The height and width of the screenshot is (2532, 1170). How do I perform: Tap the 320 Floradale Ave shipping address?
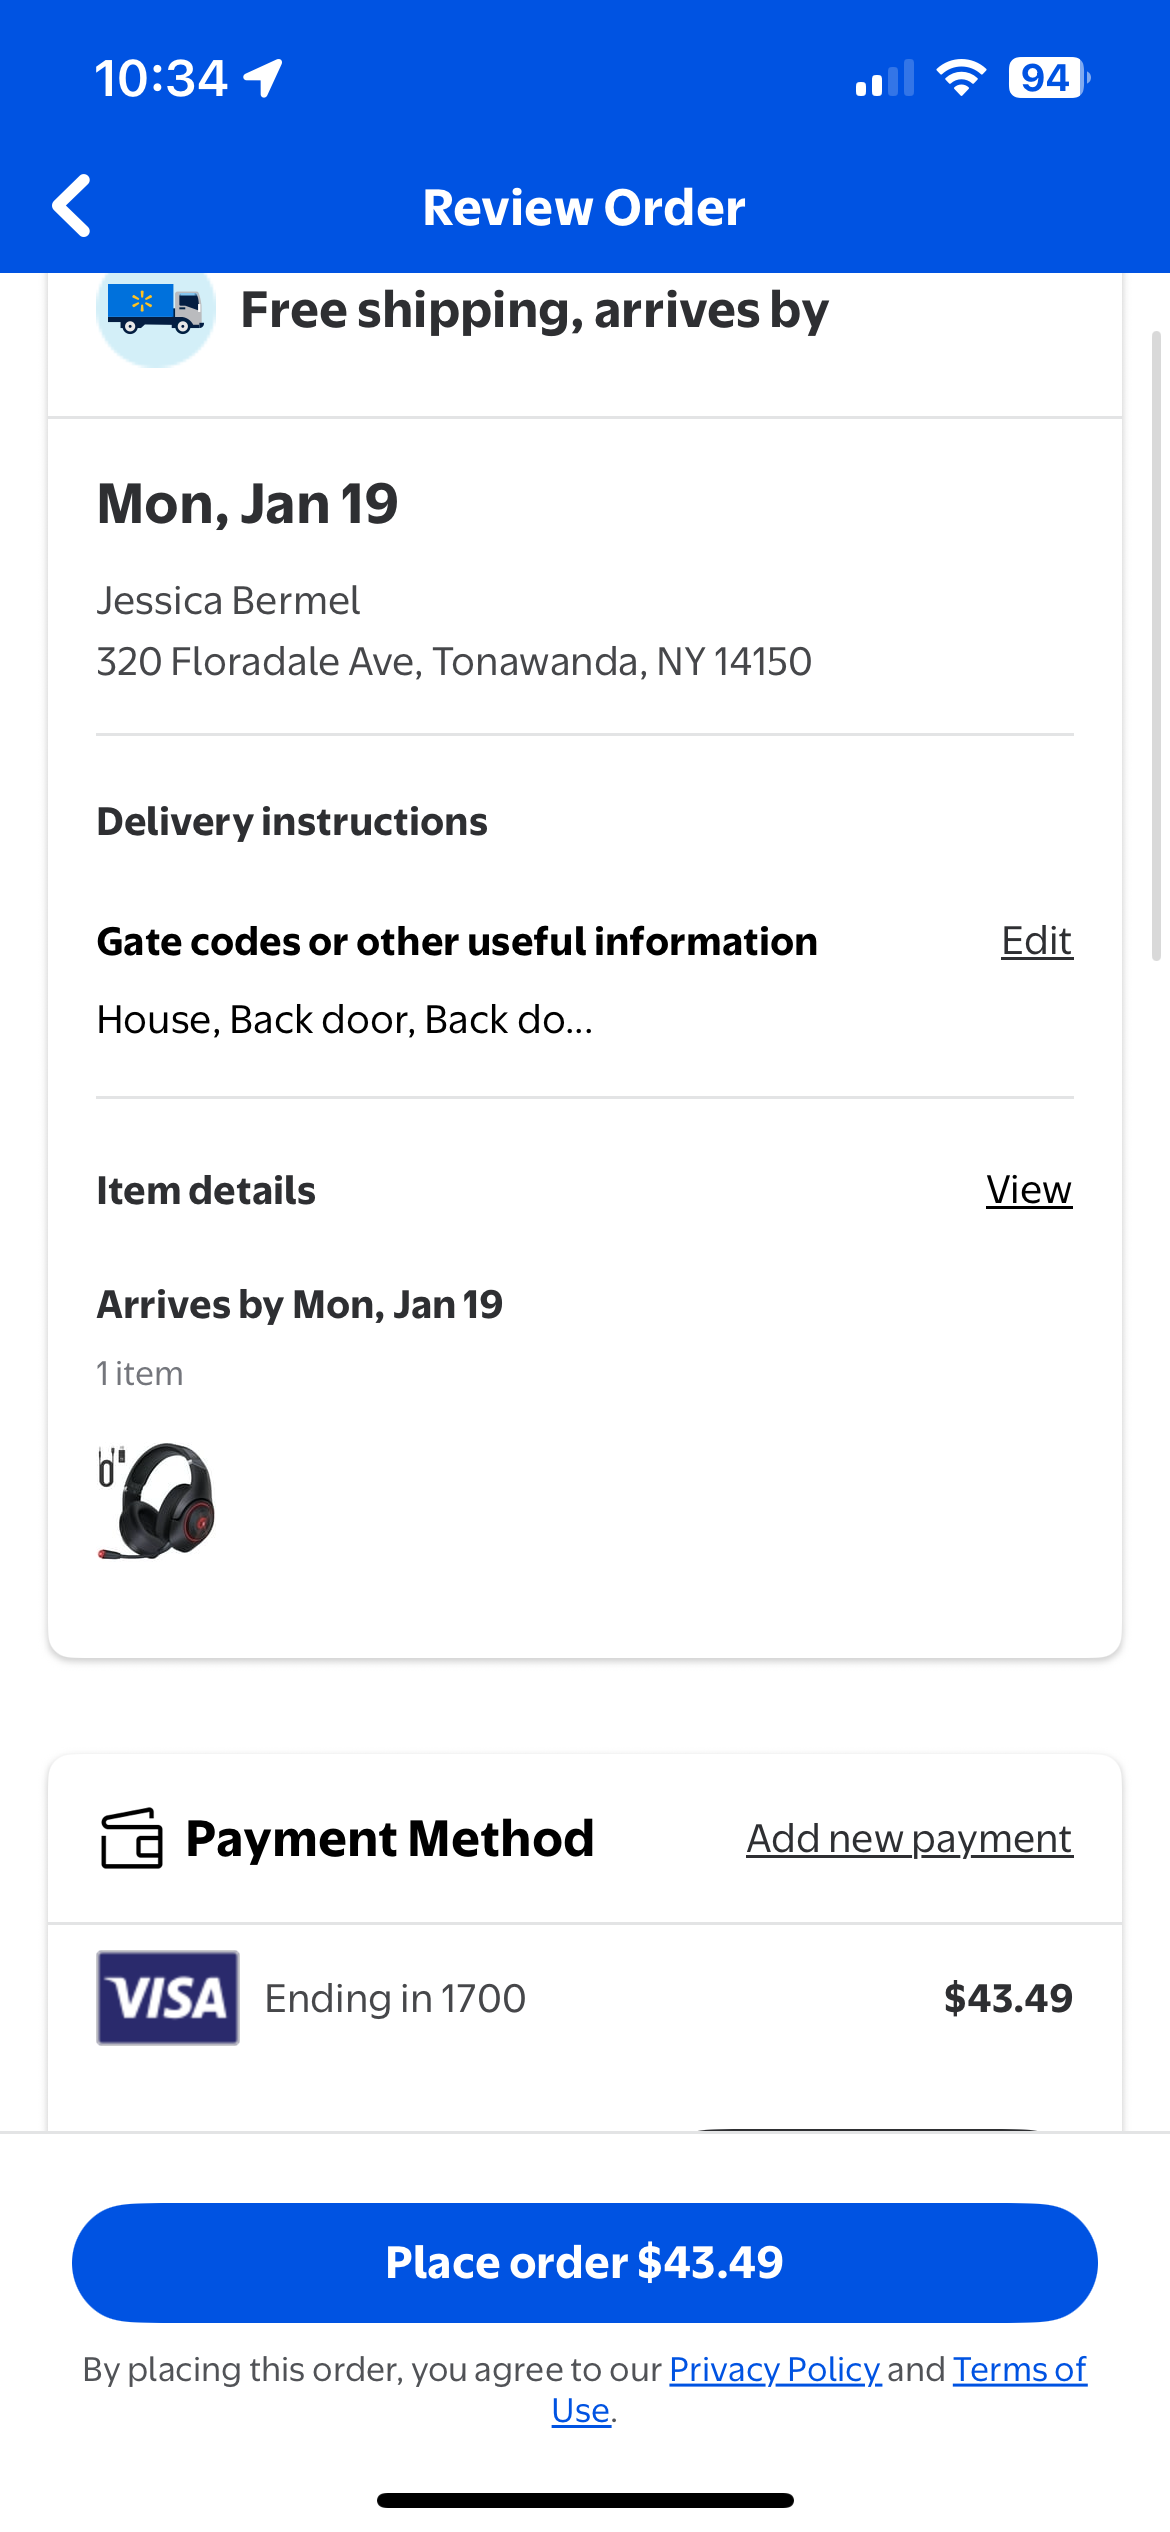(x=454, y=661)
